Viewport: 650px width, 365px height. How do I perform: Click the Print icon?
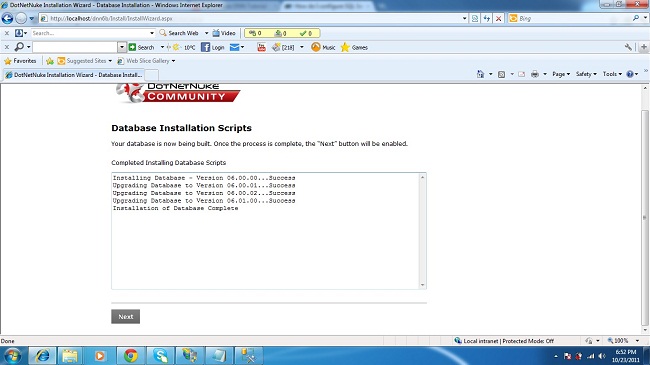pyautogui.click(x=535, y=74)
